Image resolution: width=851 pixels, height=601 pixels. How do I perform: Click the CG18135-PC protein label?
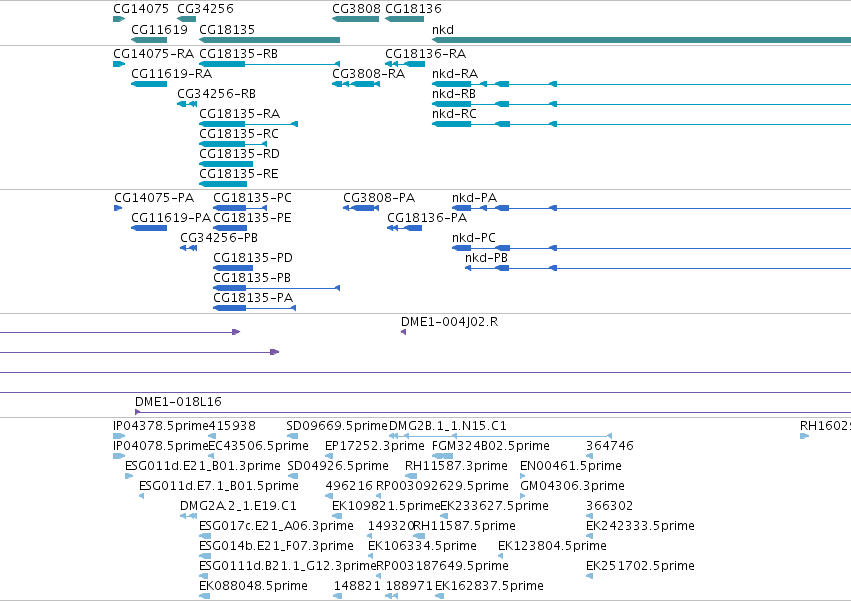click(x=252, y=198)
